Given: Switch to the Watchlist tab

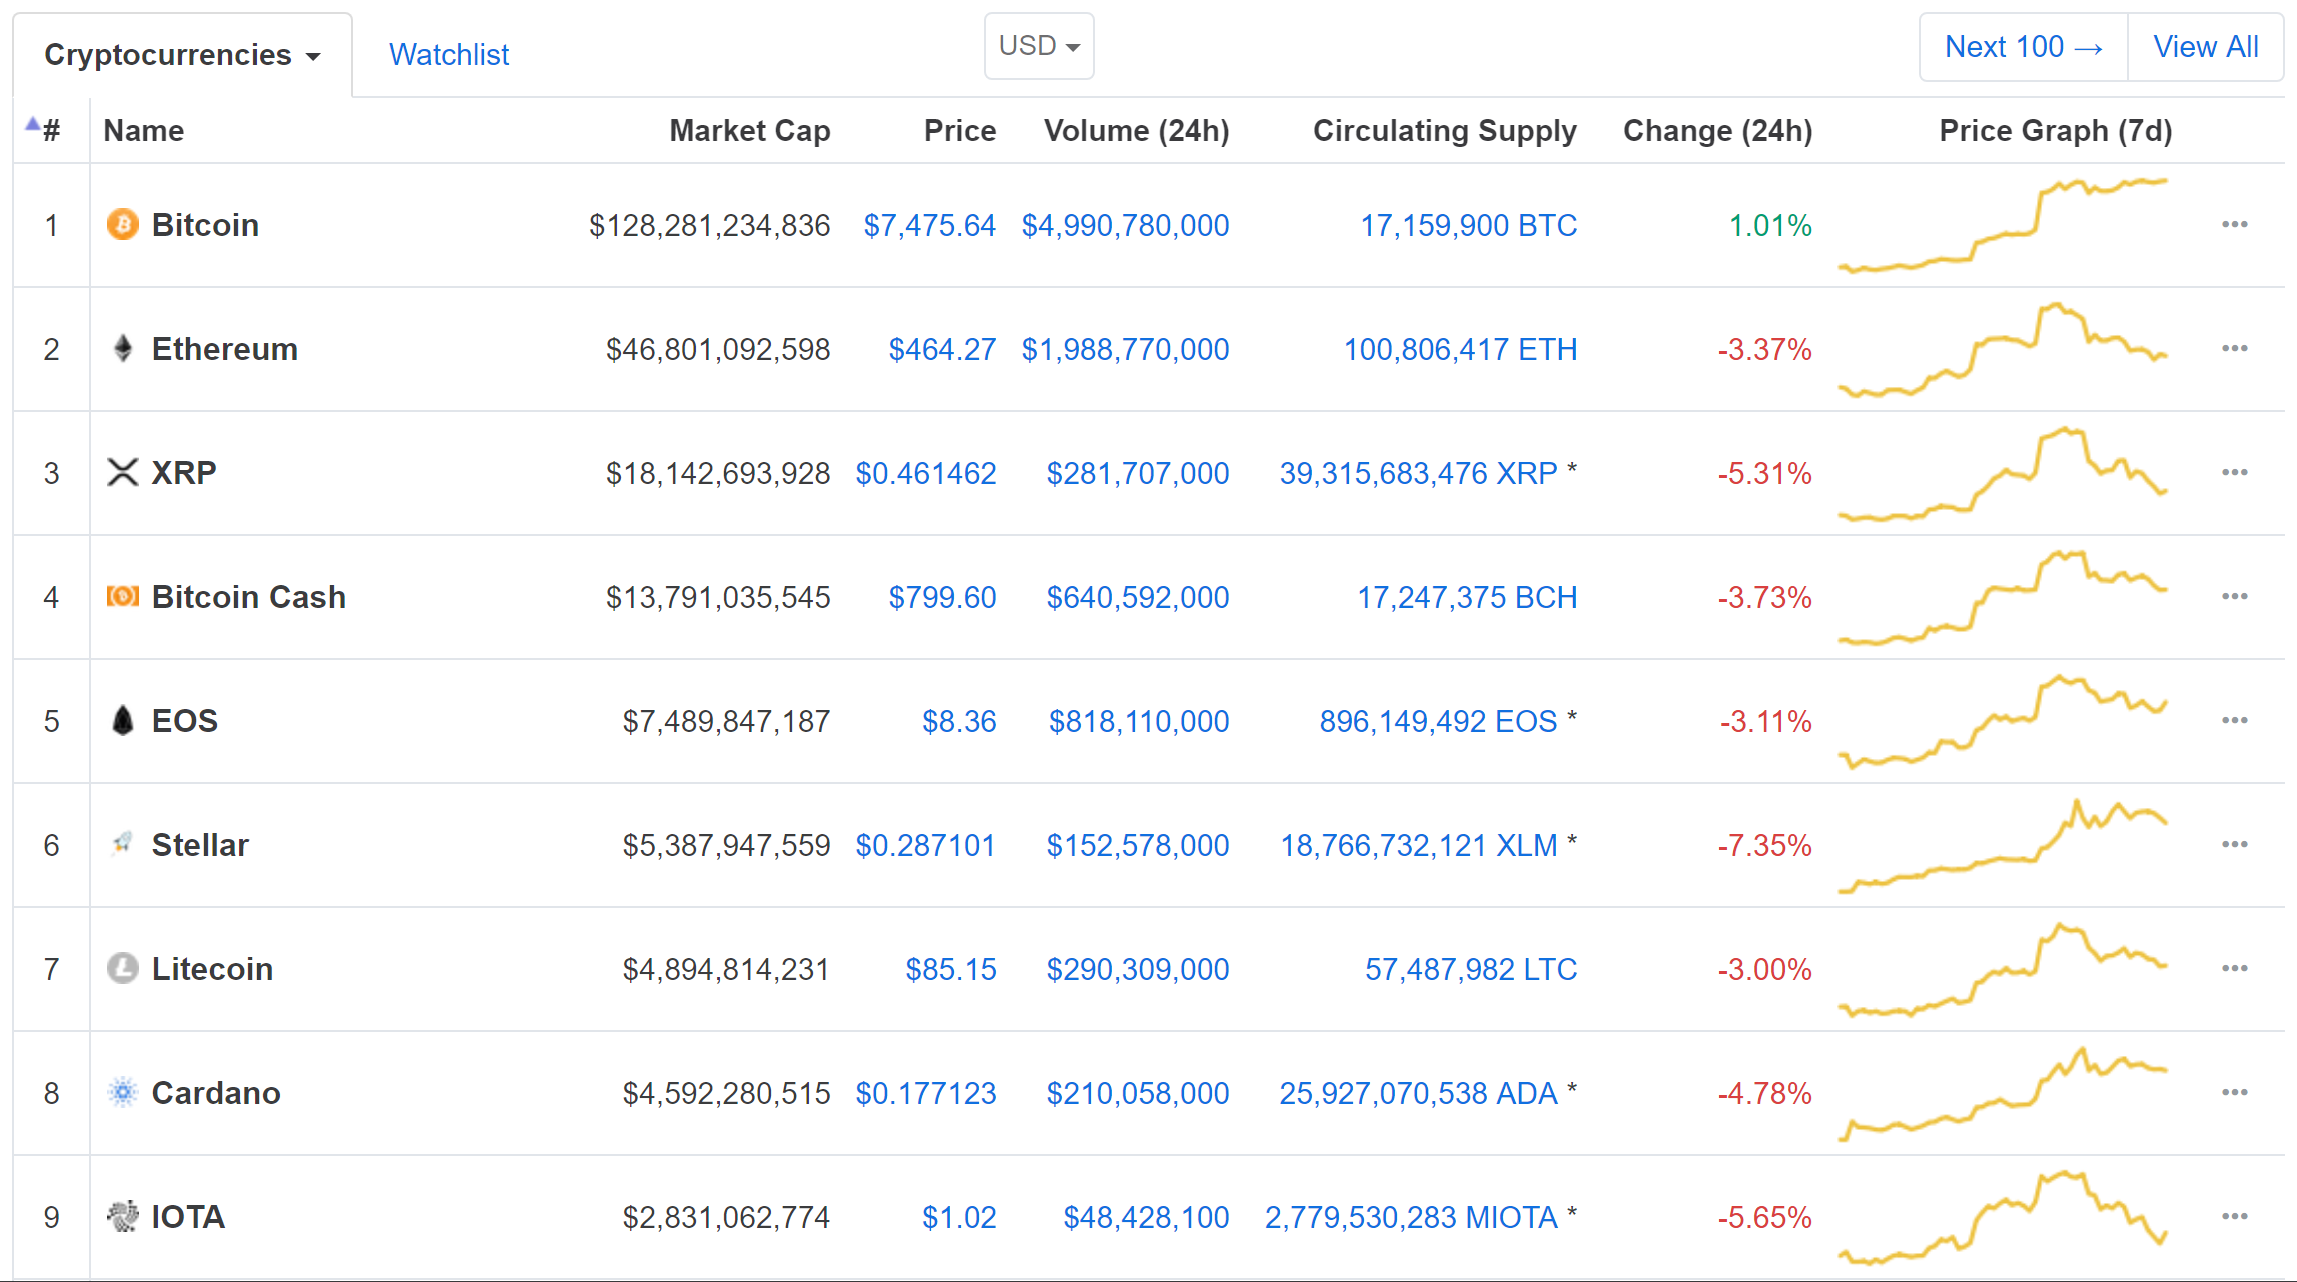Looking at the screenshot, I should (x=449, y=55).
